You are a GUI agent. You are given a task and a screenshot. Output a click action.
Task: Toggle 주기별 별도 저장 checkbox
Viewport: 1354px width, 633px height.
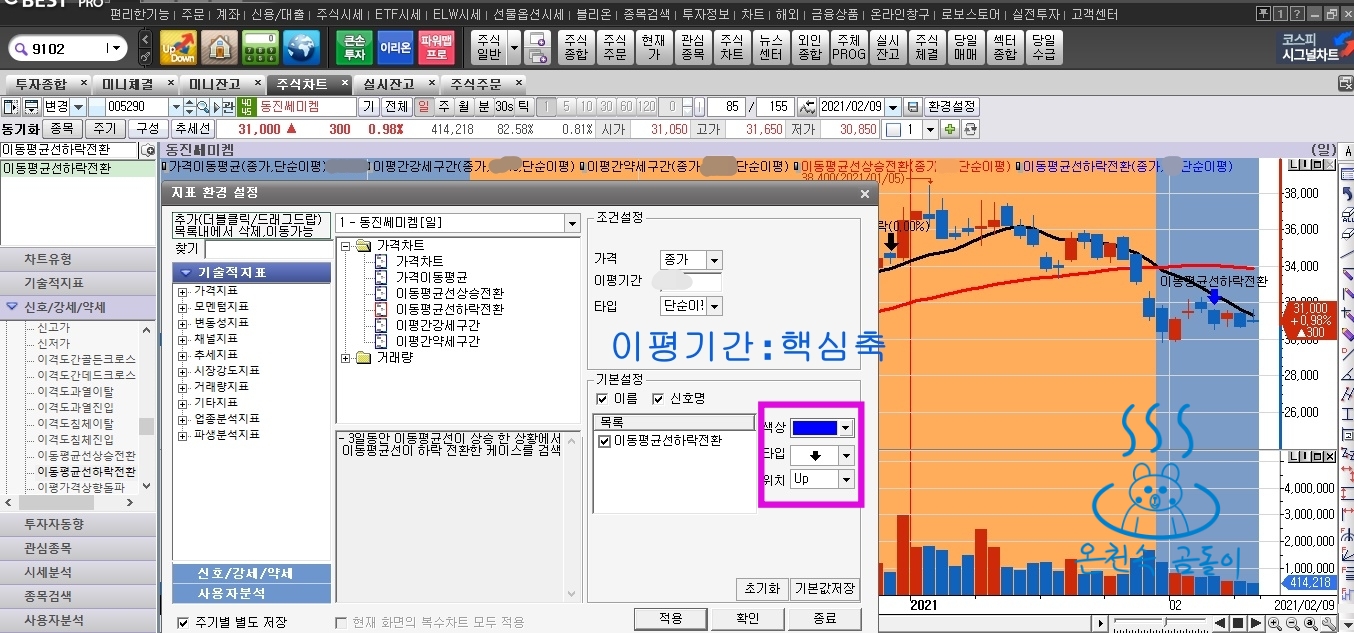tap(183, 622)
